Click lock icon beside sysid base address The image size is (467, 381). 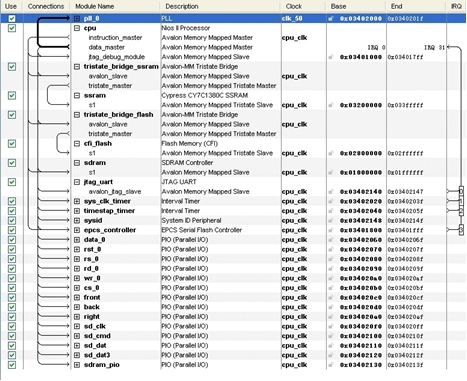point(331,220)
